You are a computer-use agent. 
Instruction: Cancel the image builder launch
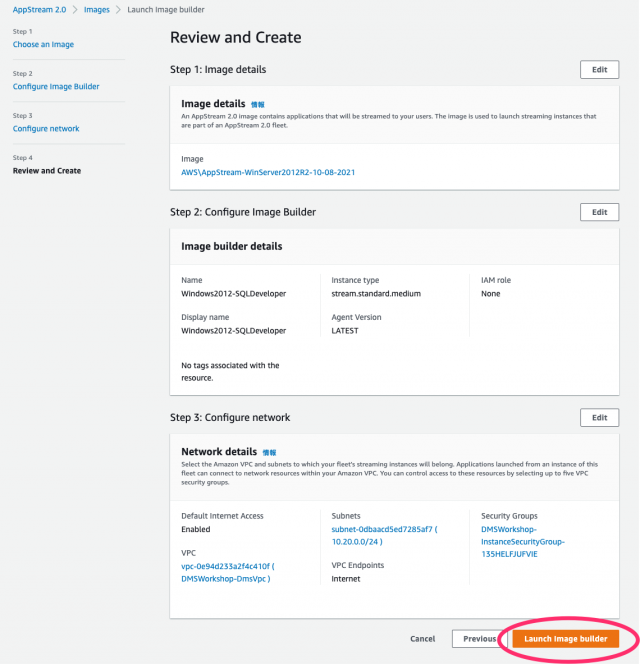(422, 639)
